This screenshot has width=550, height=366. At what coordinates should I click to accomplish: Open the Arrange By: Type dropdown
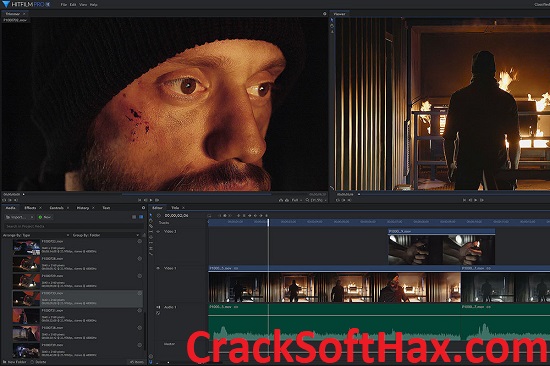[x=36, y=235]
